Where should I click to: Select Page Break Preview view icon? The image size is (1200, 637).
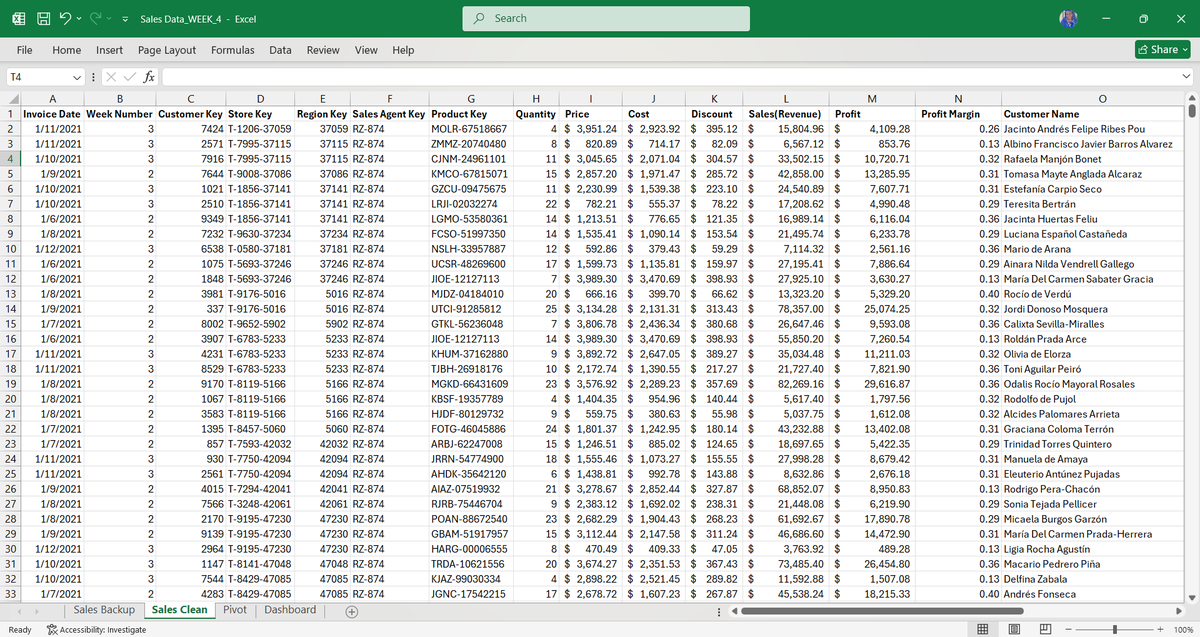pyautogui.click(x=1045, y=628)
